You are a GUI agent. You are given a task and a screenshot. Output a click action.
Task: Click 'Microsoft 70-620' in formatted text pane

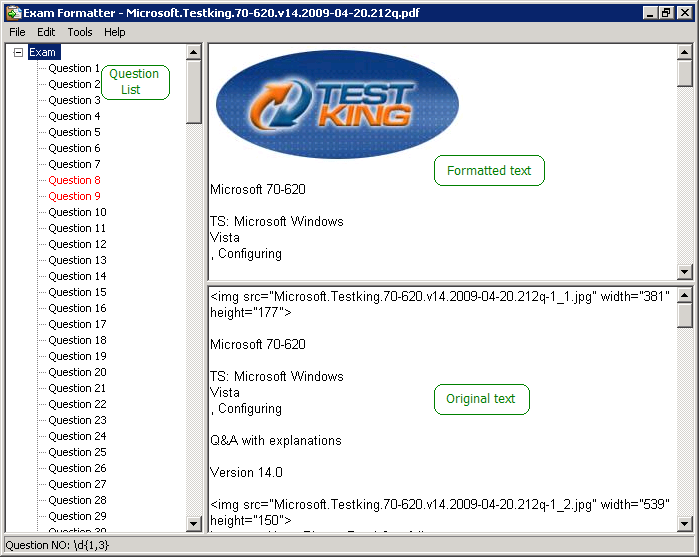tap(258, 190)
